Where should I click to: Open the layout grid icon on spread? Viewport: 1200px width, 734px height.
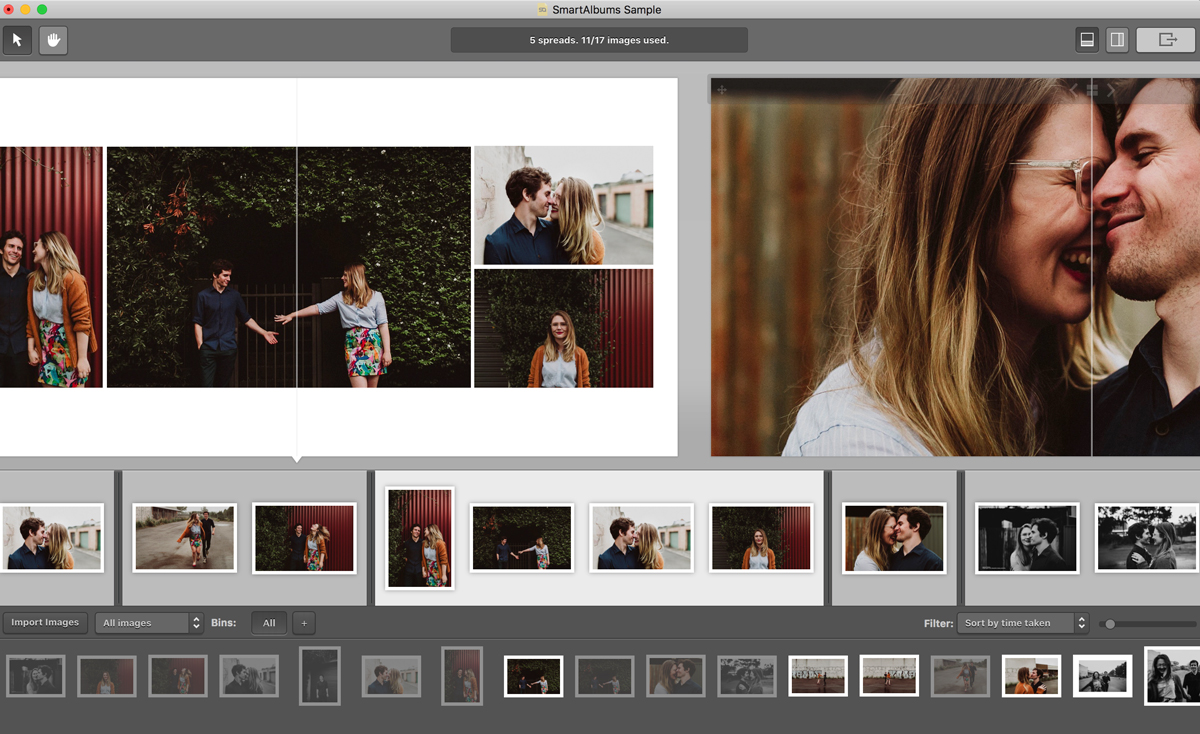pos(1092,90)
